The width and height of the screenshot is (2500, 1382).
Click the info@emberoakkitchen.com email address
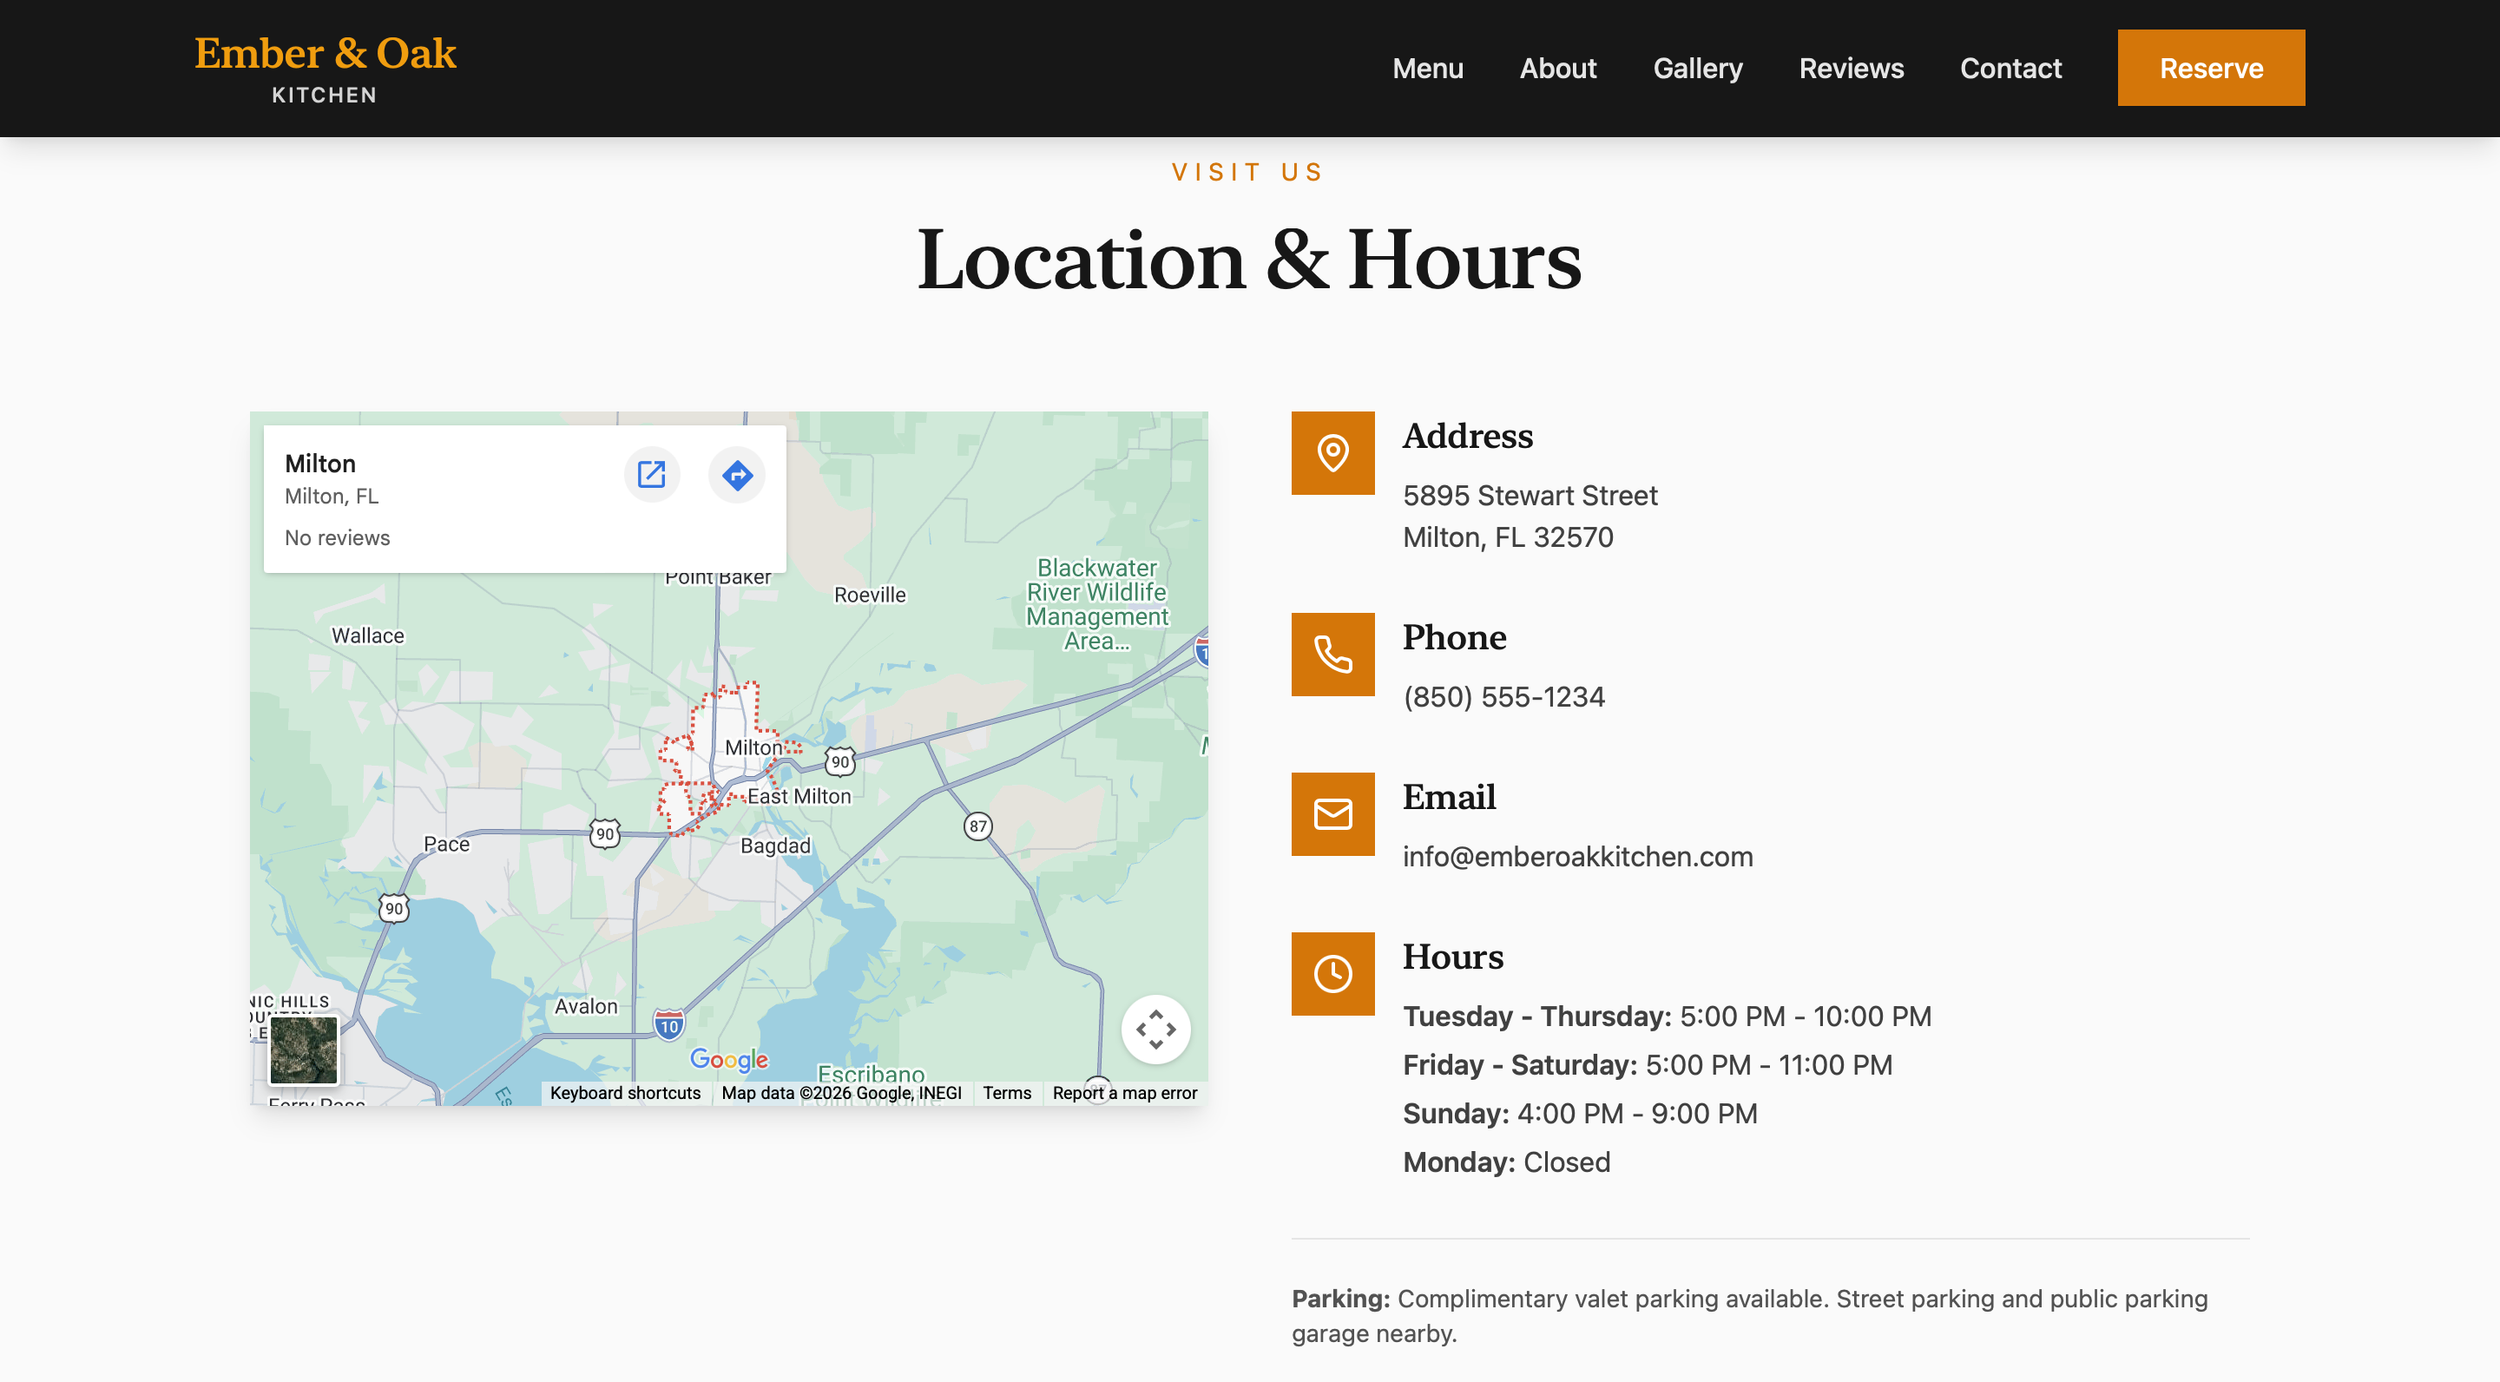[x=1577, y=857]
